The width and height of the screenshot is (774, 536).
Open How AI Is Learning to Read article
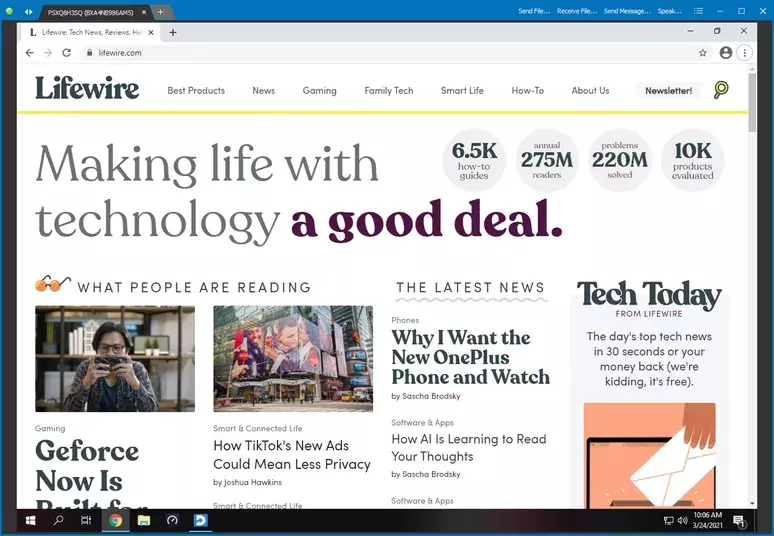point(469,448)
